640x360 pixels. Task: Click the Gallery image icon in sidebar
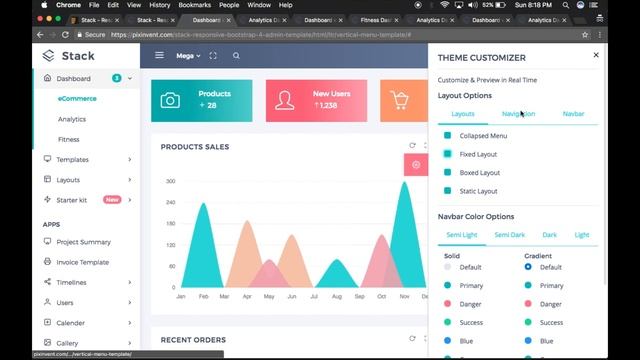47,342
